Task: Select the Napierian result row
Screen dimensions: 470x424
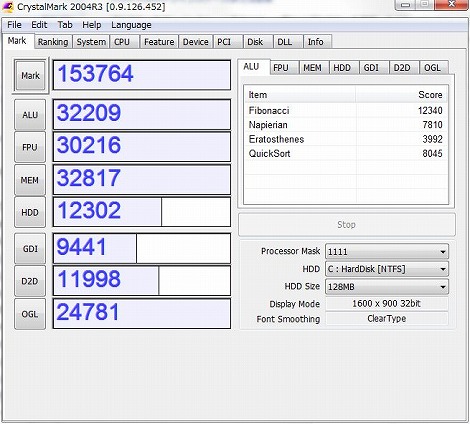Action: point(346,125)
